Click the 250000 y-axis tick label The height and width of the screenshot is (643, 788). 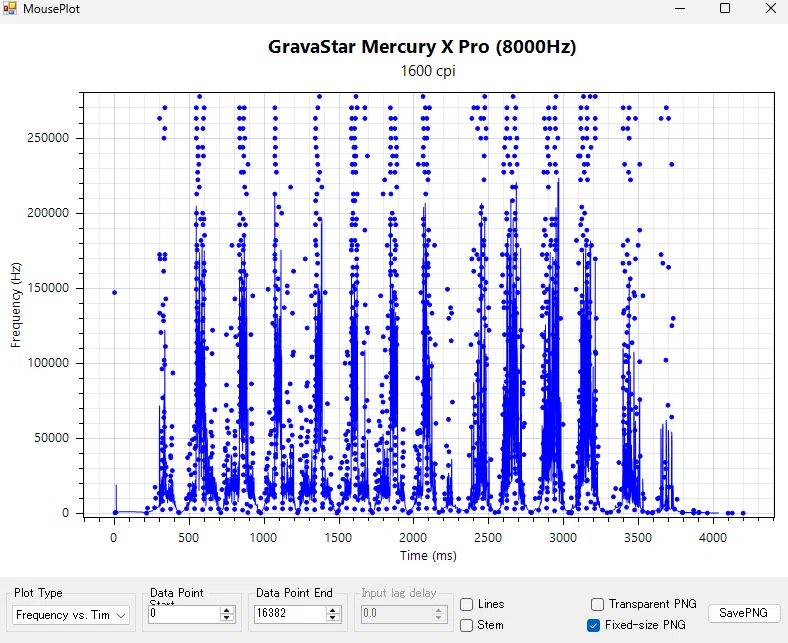point(48,138)
